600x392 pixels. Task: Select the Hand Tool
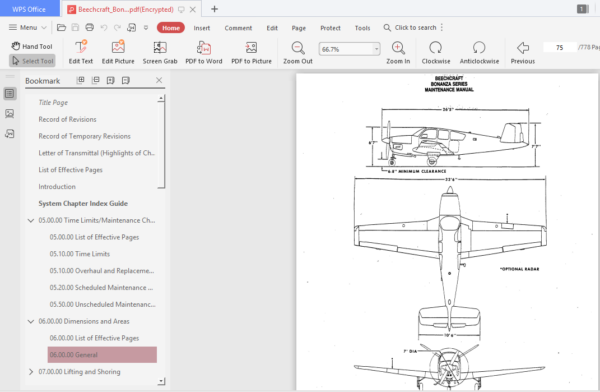coord(32,46)
